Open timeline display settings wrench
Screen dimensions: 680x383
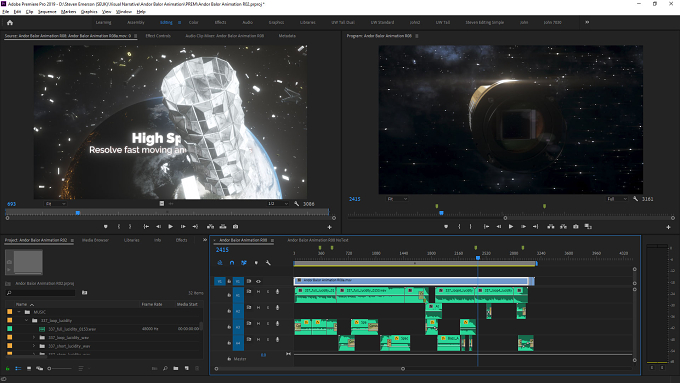pyautogui.click(x=268, y=263)
